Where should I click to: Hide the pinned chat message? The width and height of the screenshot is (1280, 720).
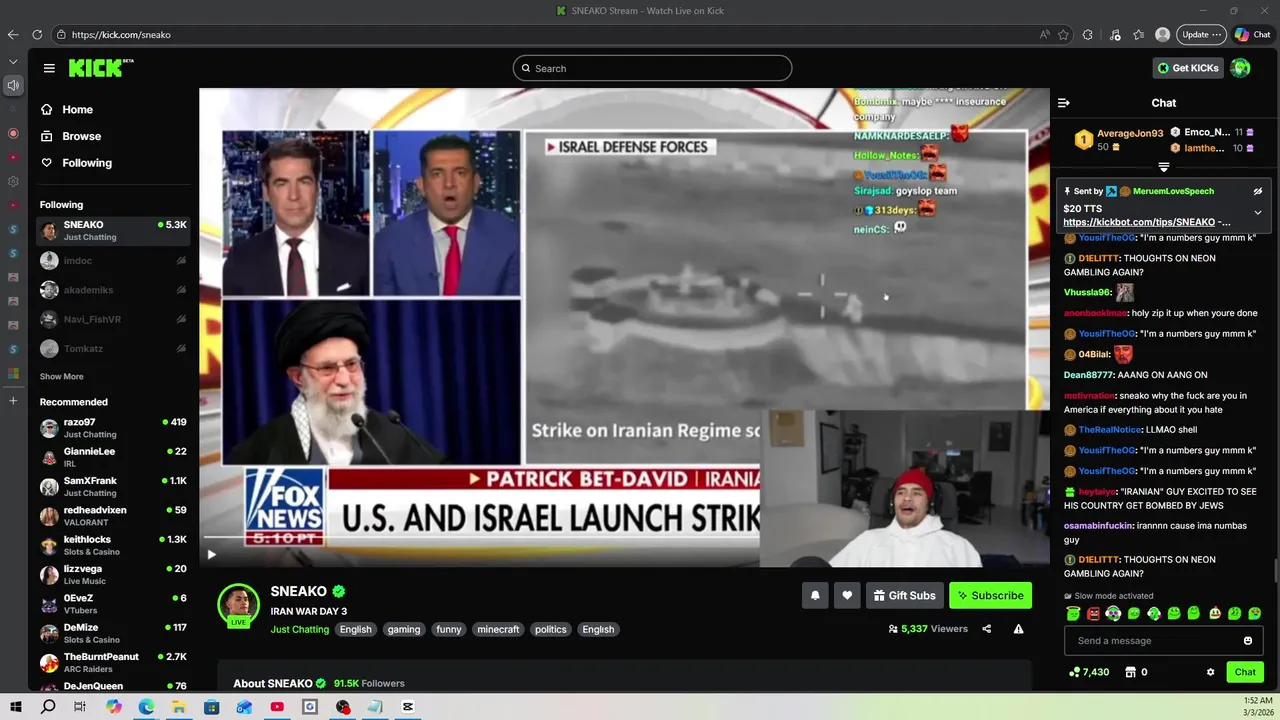pos(1258,191)
